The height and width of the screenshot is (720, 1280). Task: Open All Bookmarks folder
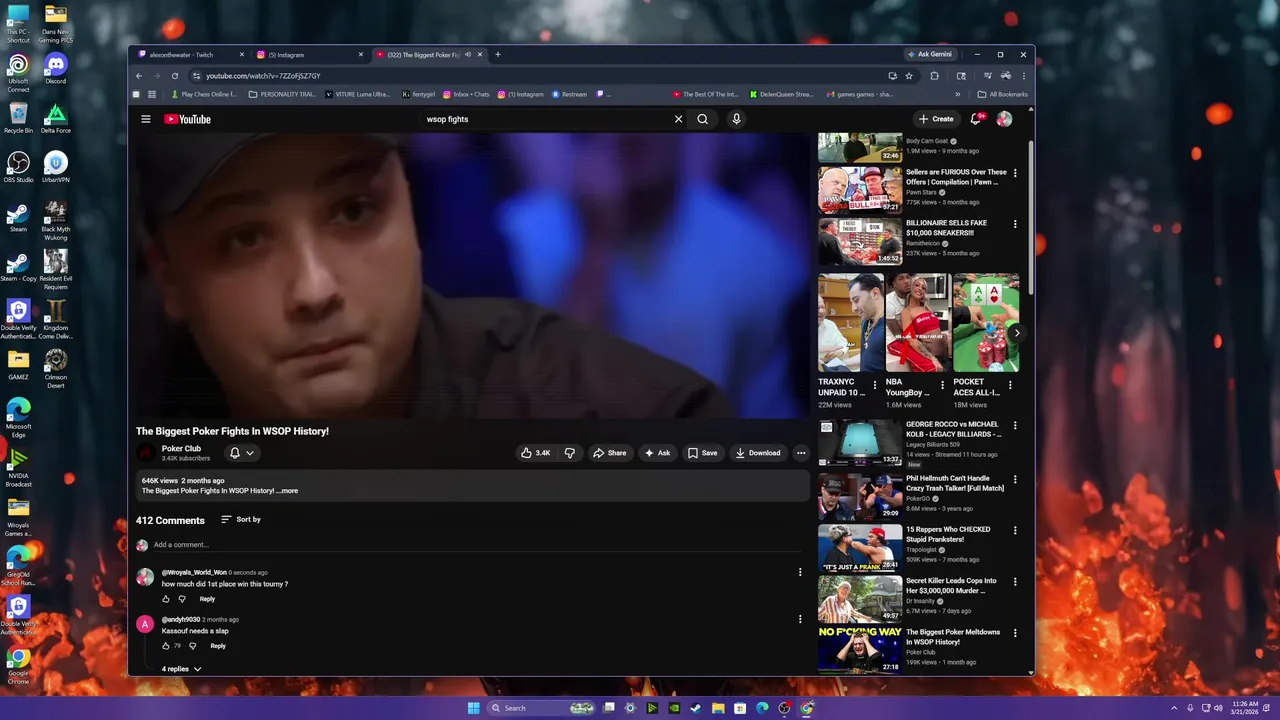1002,94
